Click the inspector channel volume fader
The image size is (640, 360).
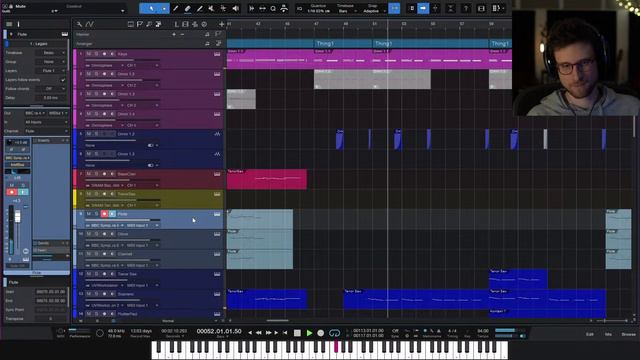pos(18,216)
